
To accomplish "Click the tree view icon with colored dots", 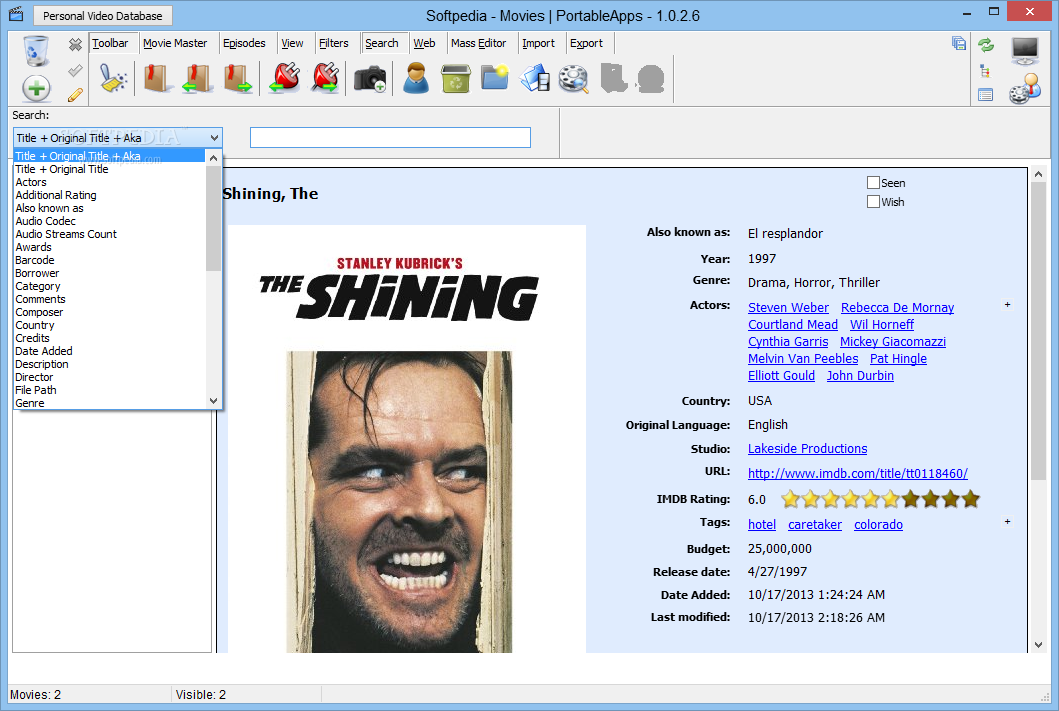I will pyautogui.click(x=985, y=71).
